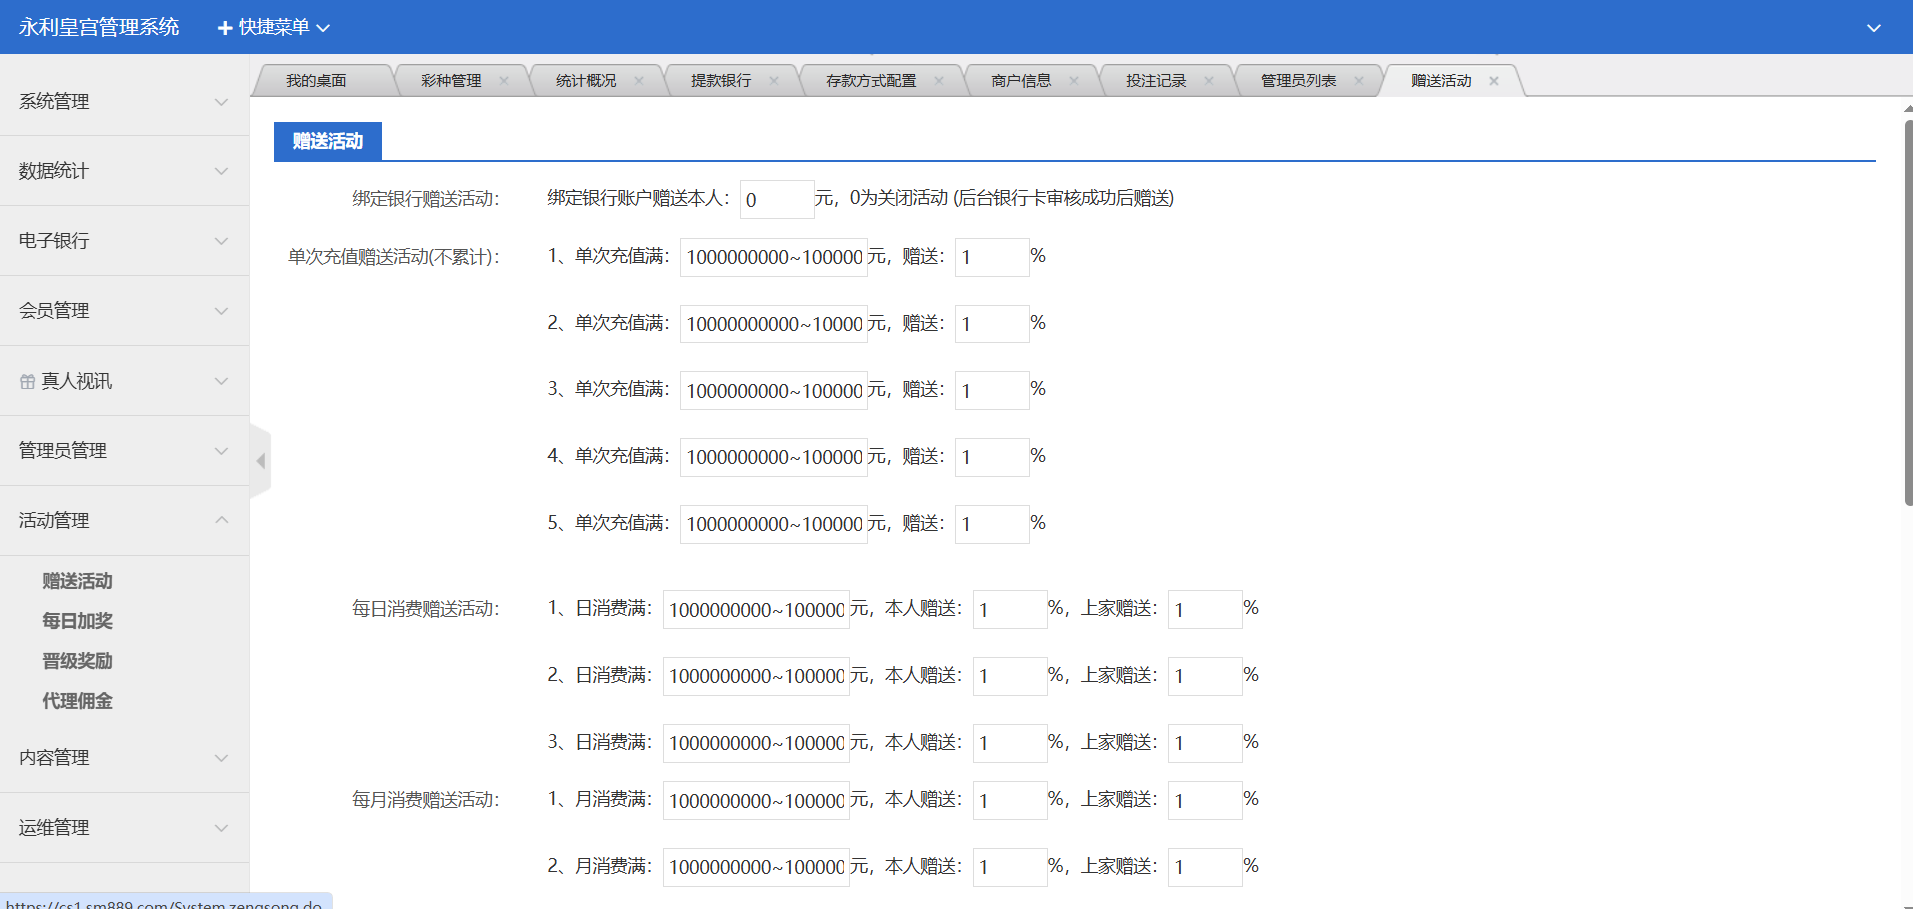Close the 管理员列表 tab
1913x909 pixels.
point(1359,81)
